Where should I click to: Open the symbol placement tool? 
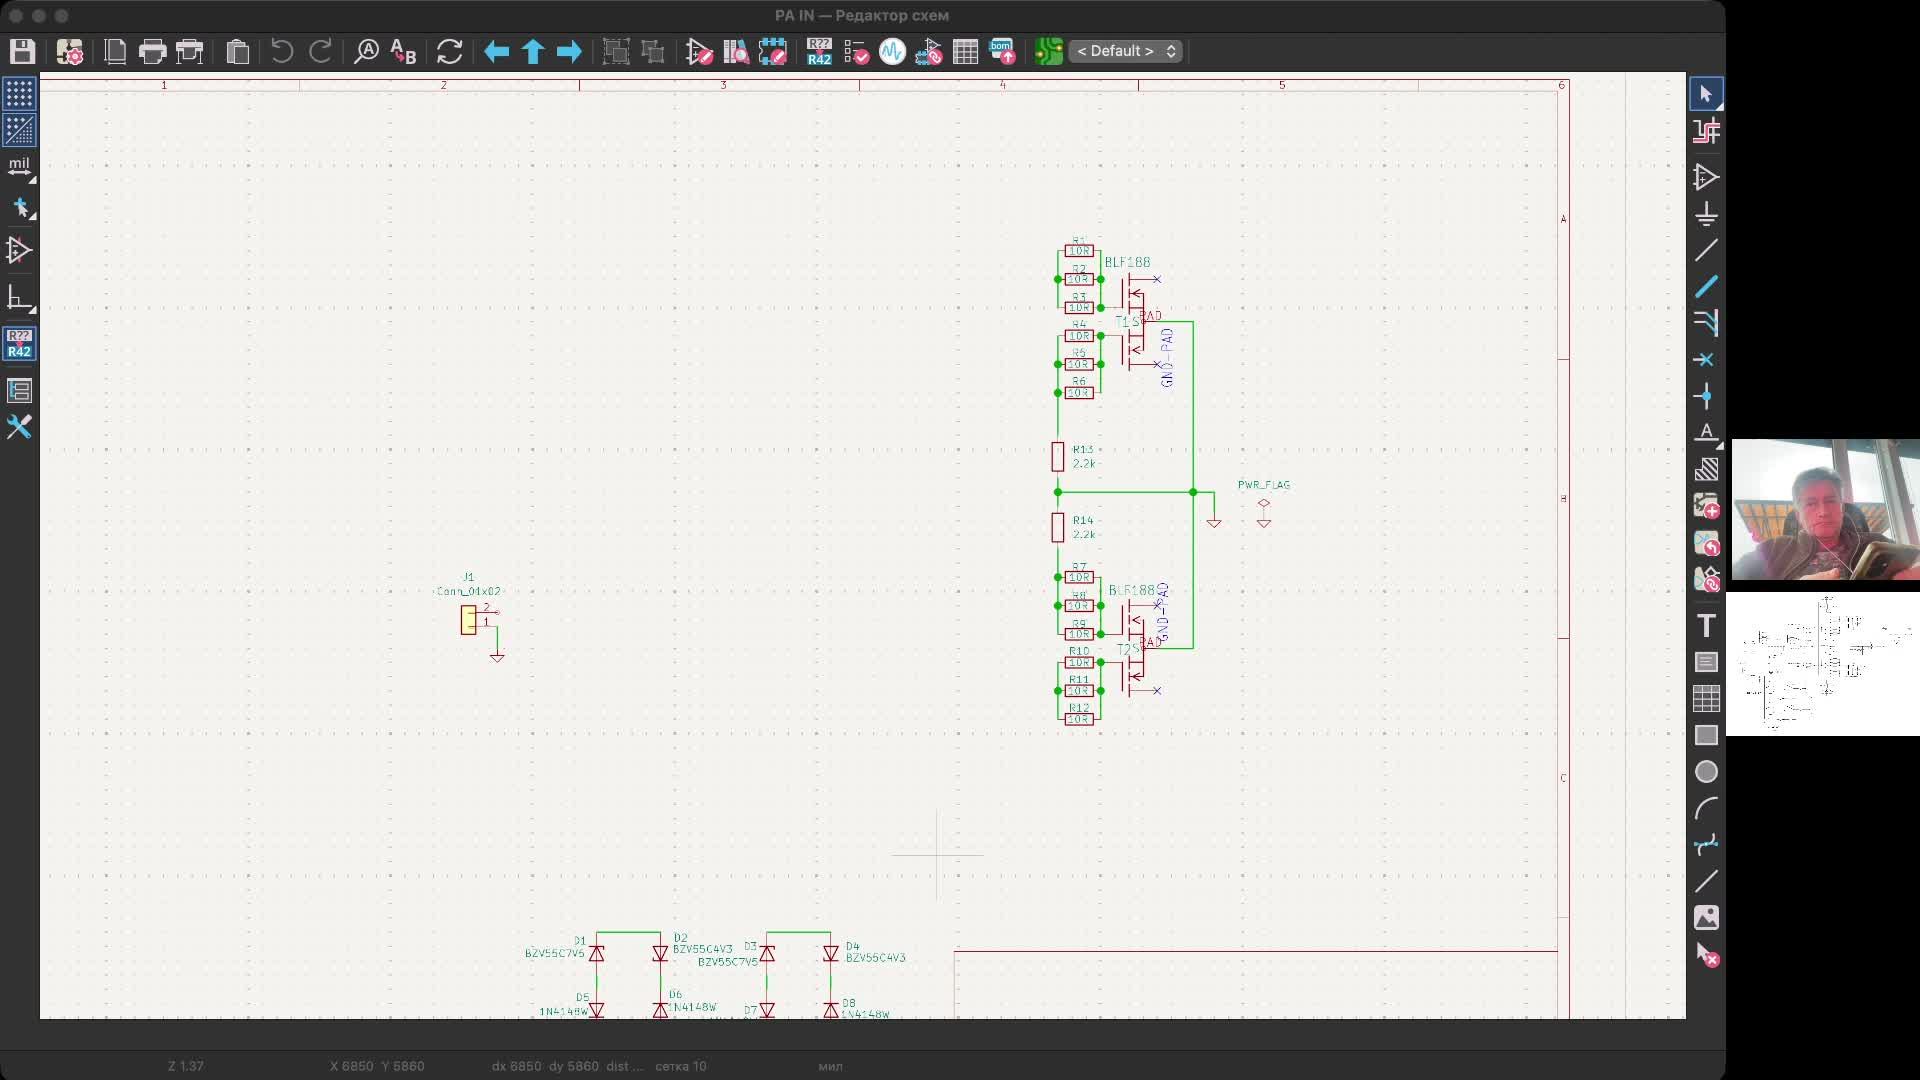[1708, 176]
